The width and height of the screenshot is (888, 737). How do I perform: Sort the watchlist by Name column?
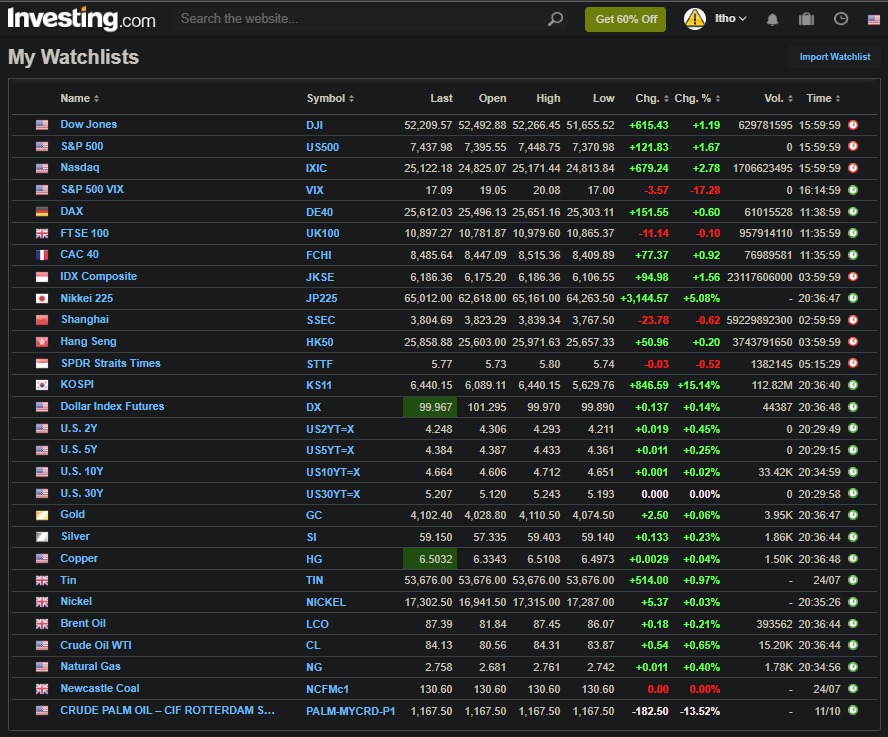pos(80,98)
